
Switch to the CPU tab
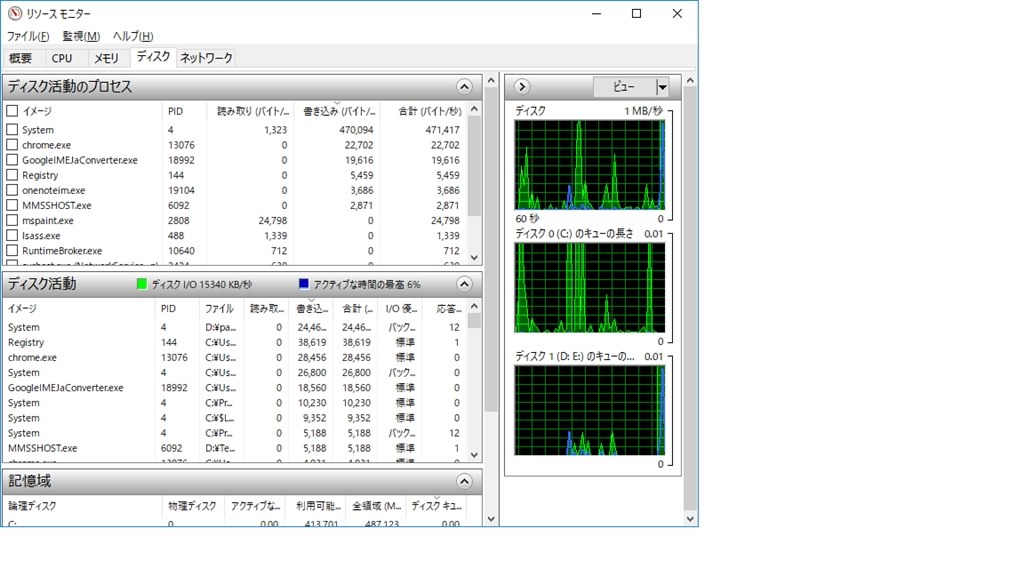[x=62, y=58]
